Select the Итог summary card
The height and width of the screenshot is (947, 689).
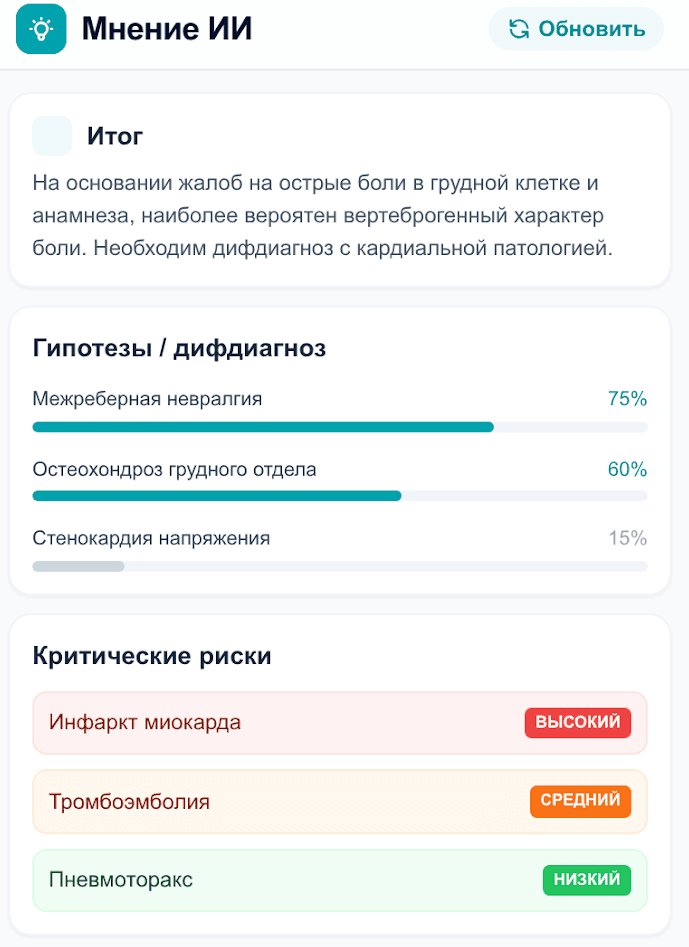344,190
